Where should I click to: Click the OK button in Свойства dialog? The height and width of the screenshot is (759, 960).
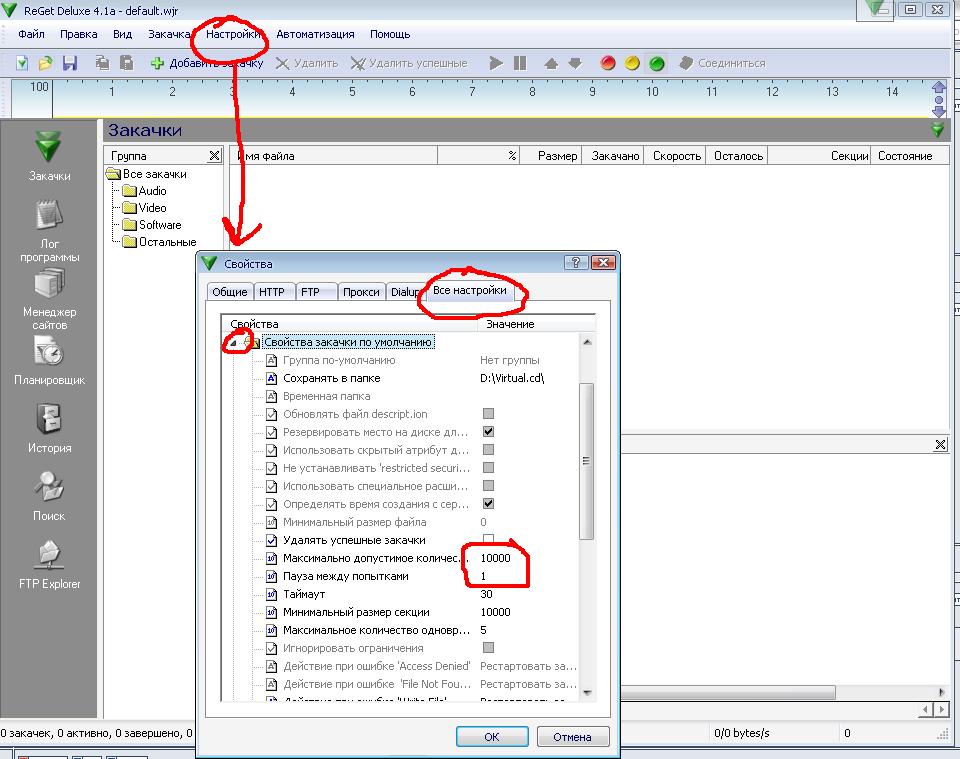click(x=491, y=737)
